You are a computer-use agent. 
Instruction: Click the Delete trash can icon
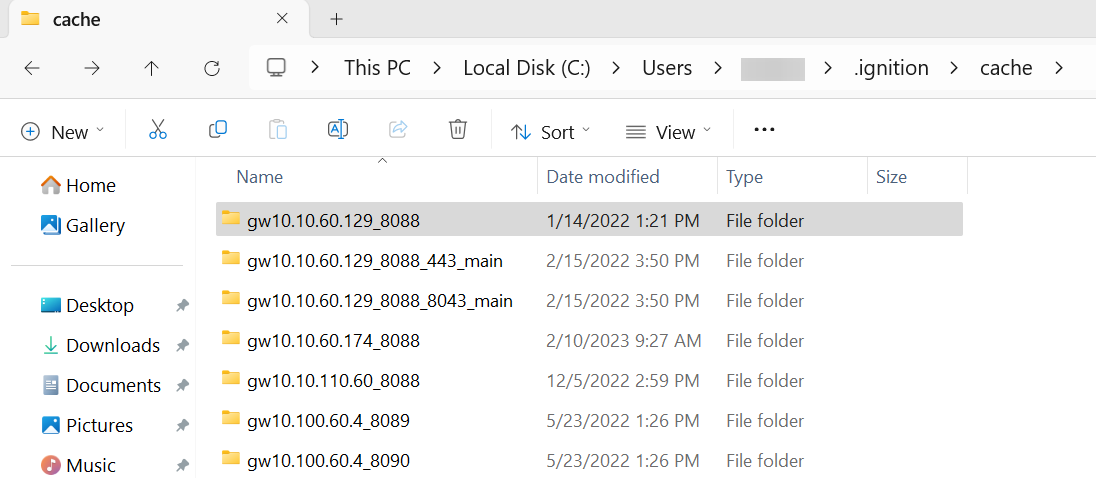click(458, 129)
